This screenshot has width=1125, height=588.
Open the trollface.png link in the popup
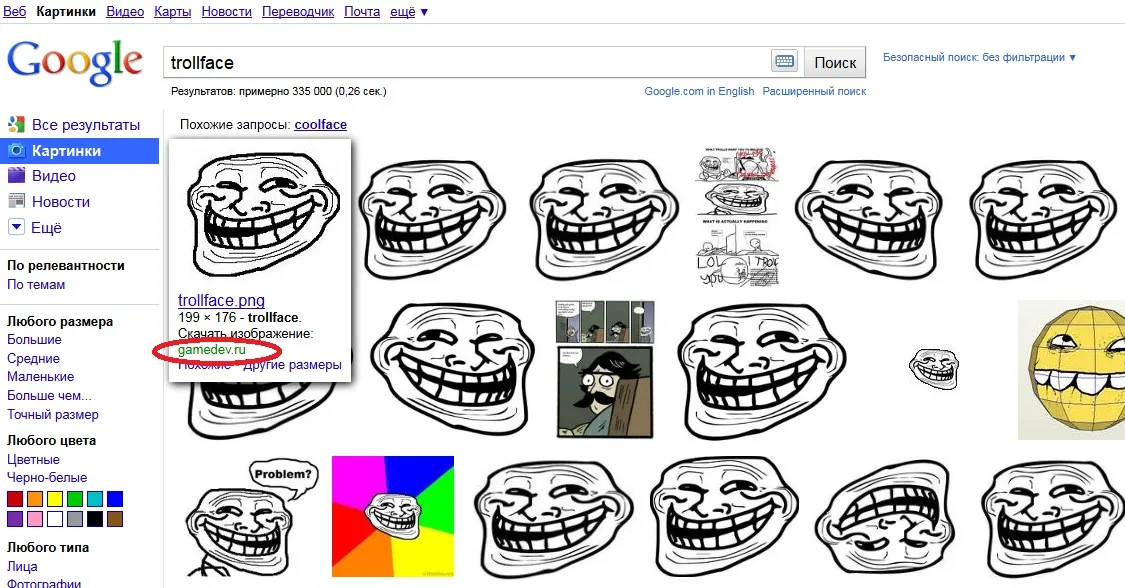pyautogui.click(x=221, y=300)
